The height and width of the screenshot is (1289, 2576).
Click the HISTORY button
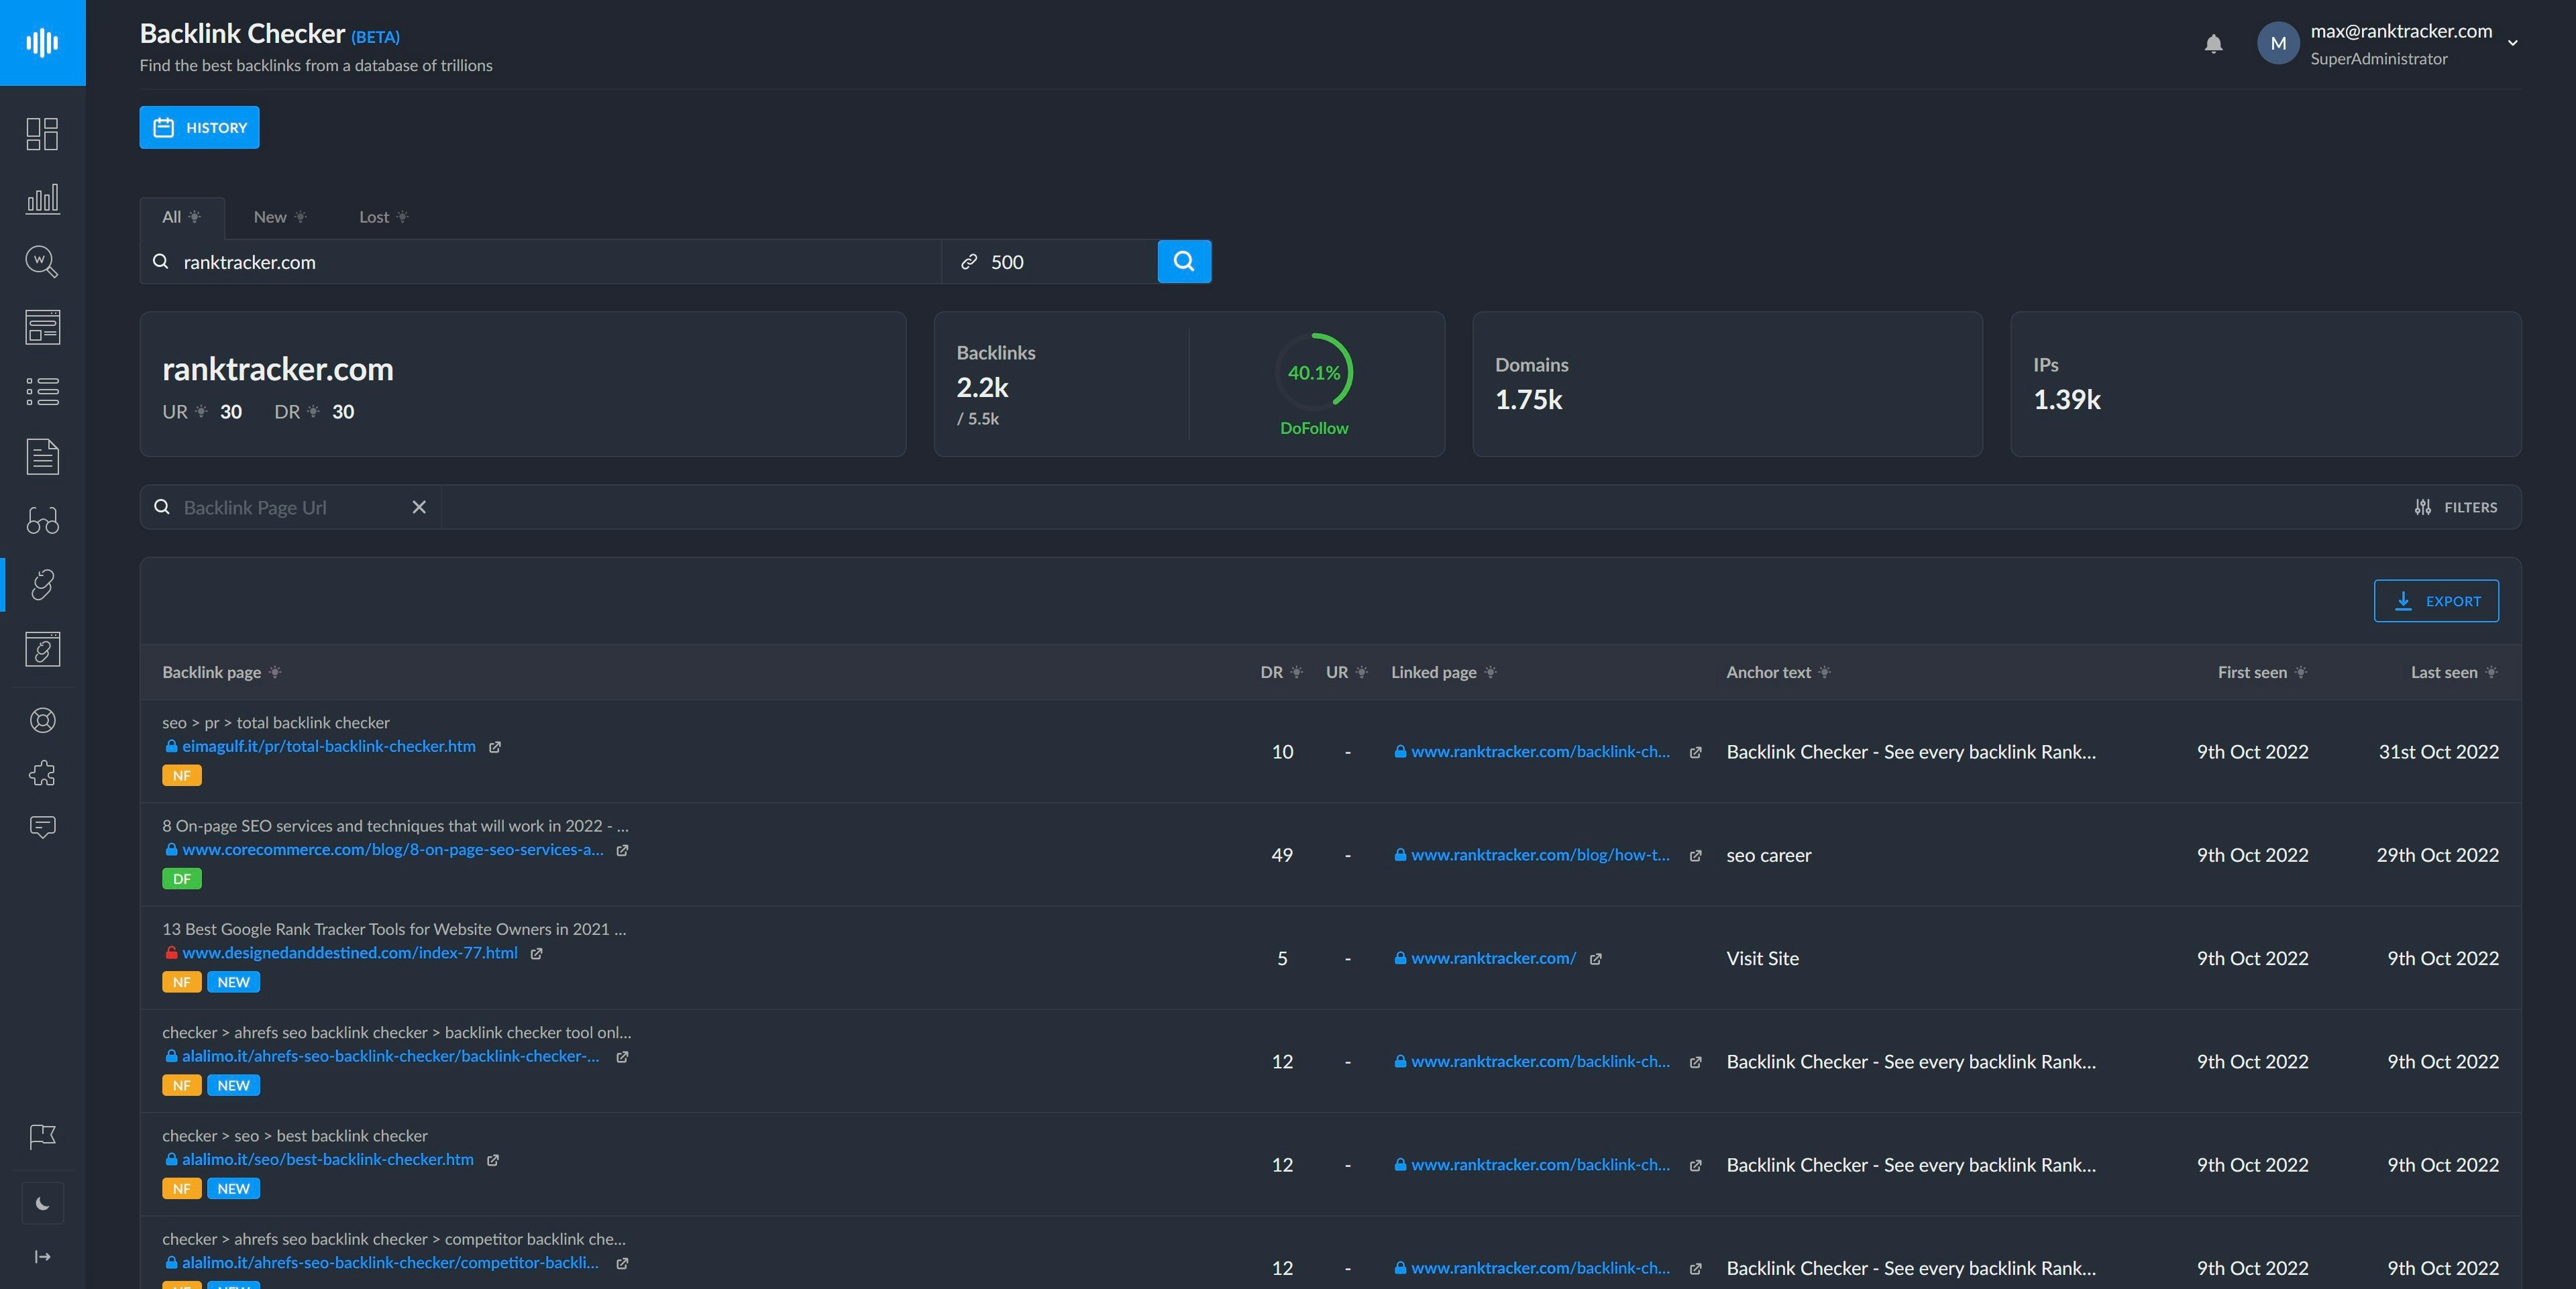[x=199, y=127]
